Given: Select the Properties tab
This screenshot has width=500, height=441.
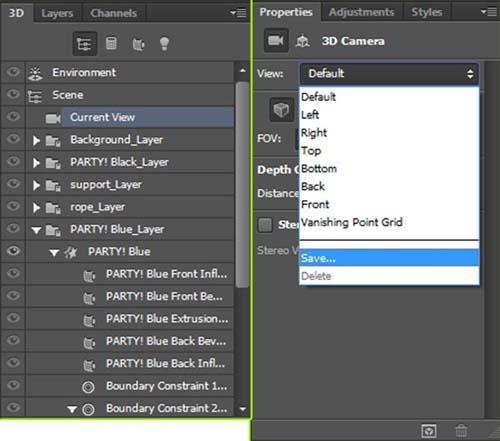Looking at the screenshot, I should coord(286,12).
